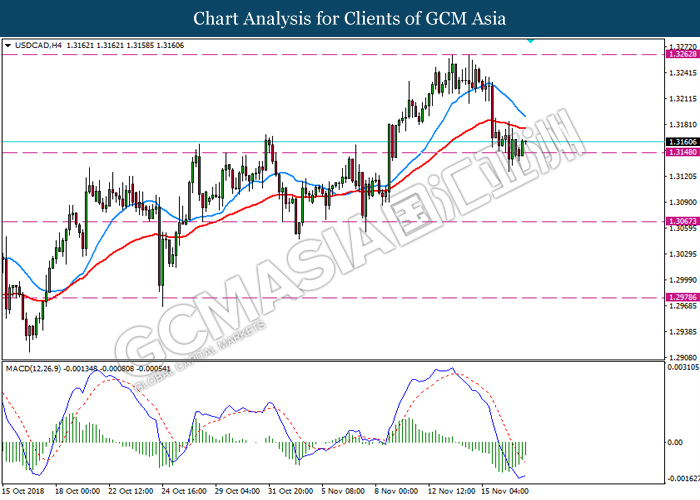Click the 31 Oct 20:00 time label

click(291, 491)
